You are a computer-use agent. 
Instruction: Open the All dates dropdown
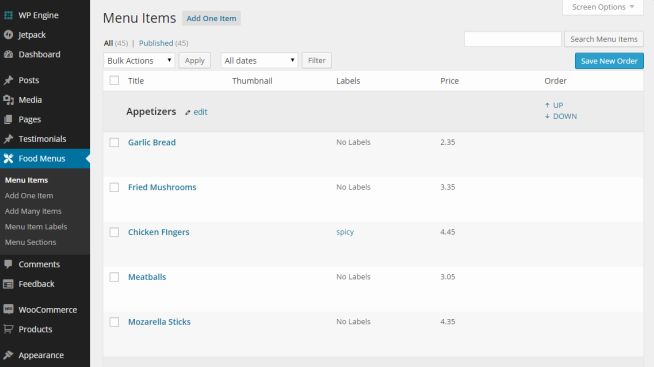pyautogui.click(x=259, y=60)
